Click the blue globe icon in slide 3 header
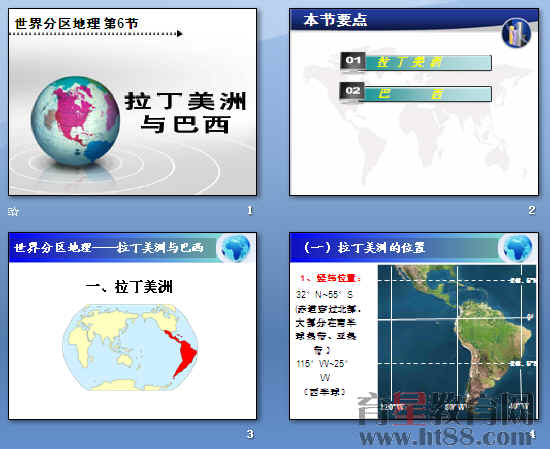Viewport: 550px width, 449px height. click(235, 248)
